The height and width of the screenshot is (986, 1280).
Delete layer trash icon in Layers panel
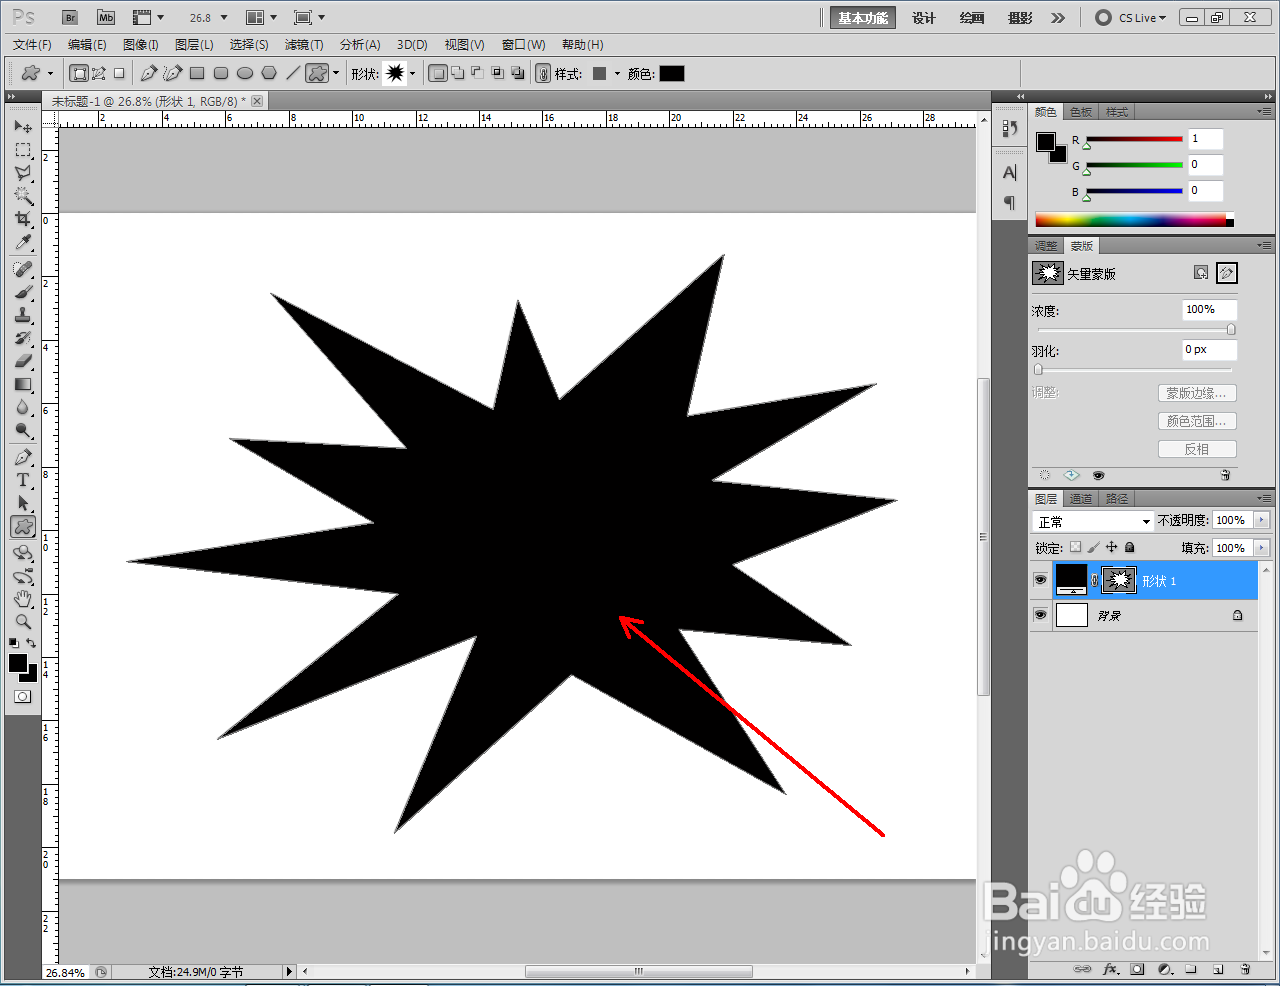click(1245, 969)
